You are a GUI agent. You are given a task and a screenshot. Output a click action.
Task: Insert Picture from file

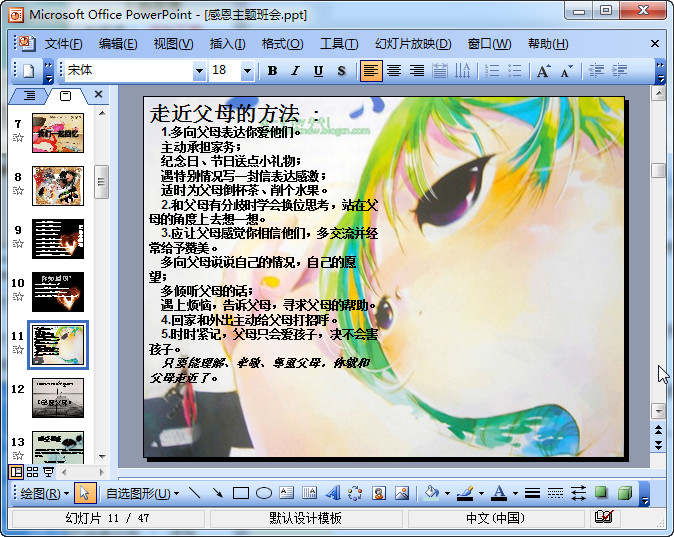(402, 493)
